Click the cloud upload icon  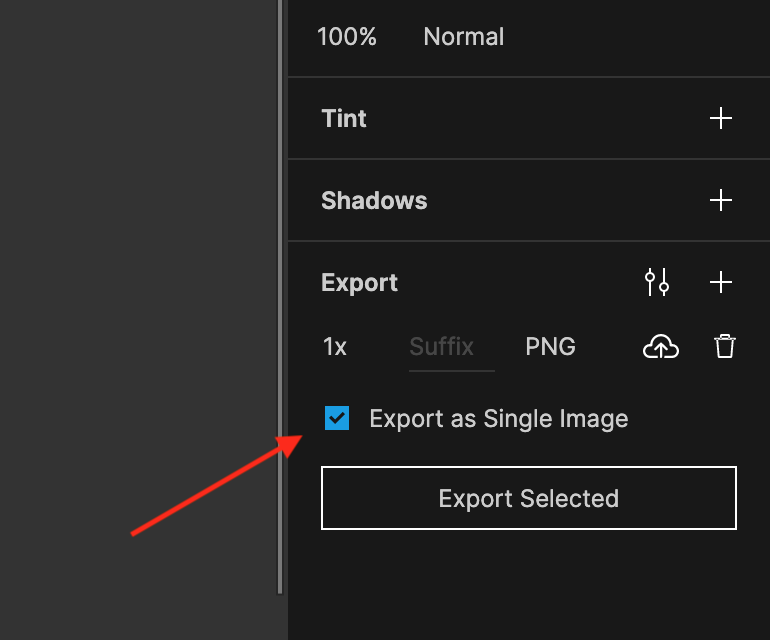coord(660,347)
